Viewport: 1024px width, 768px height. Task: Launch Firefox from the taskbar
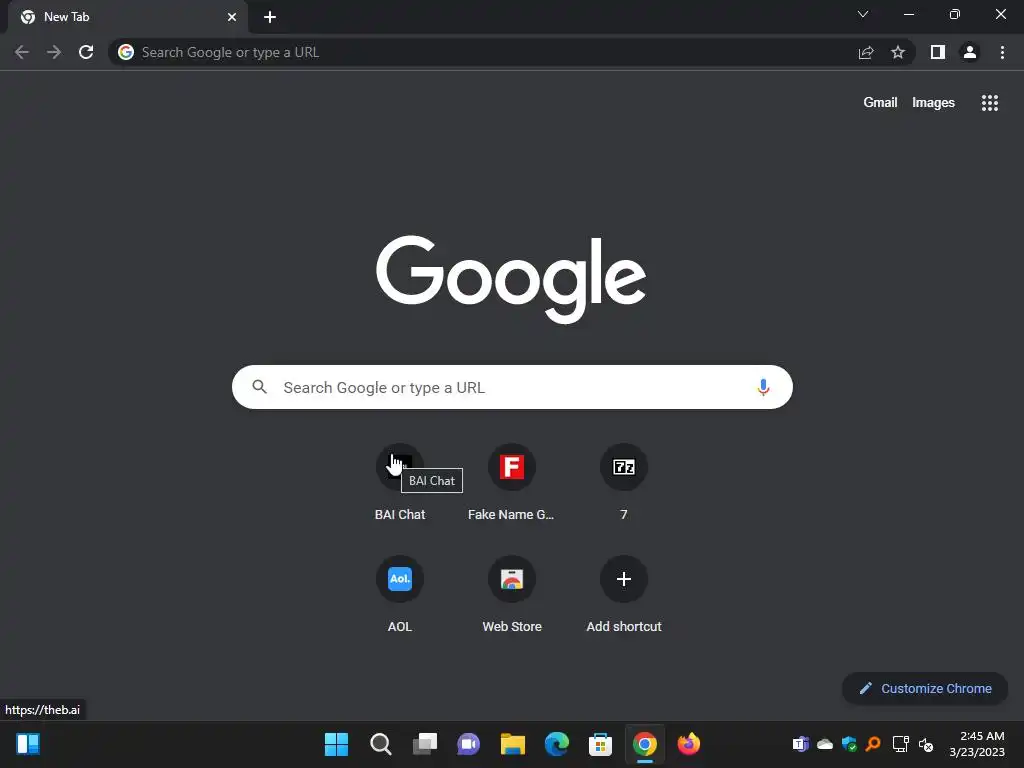pos(688,744)
